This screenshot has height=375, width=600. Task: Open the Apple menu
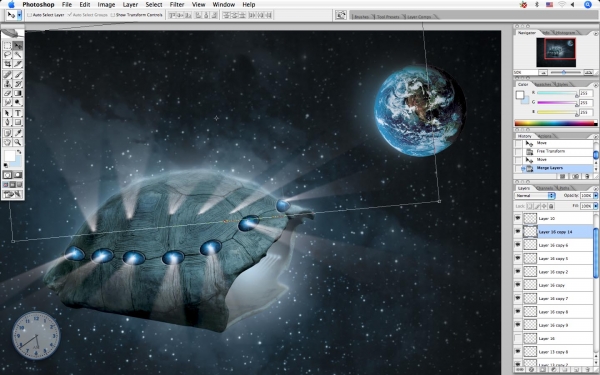coord(11,5)
